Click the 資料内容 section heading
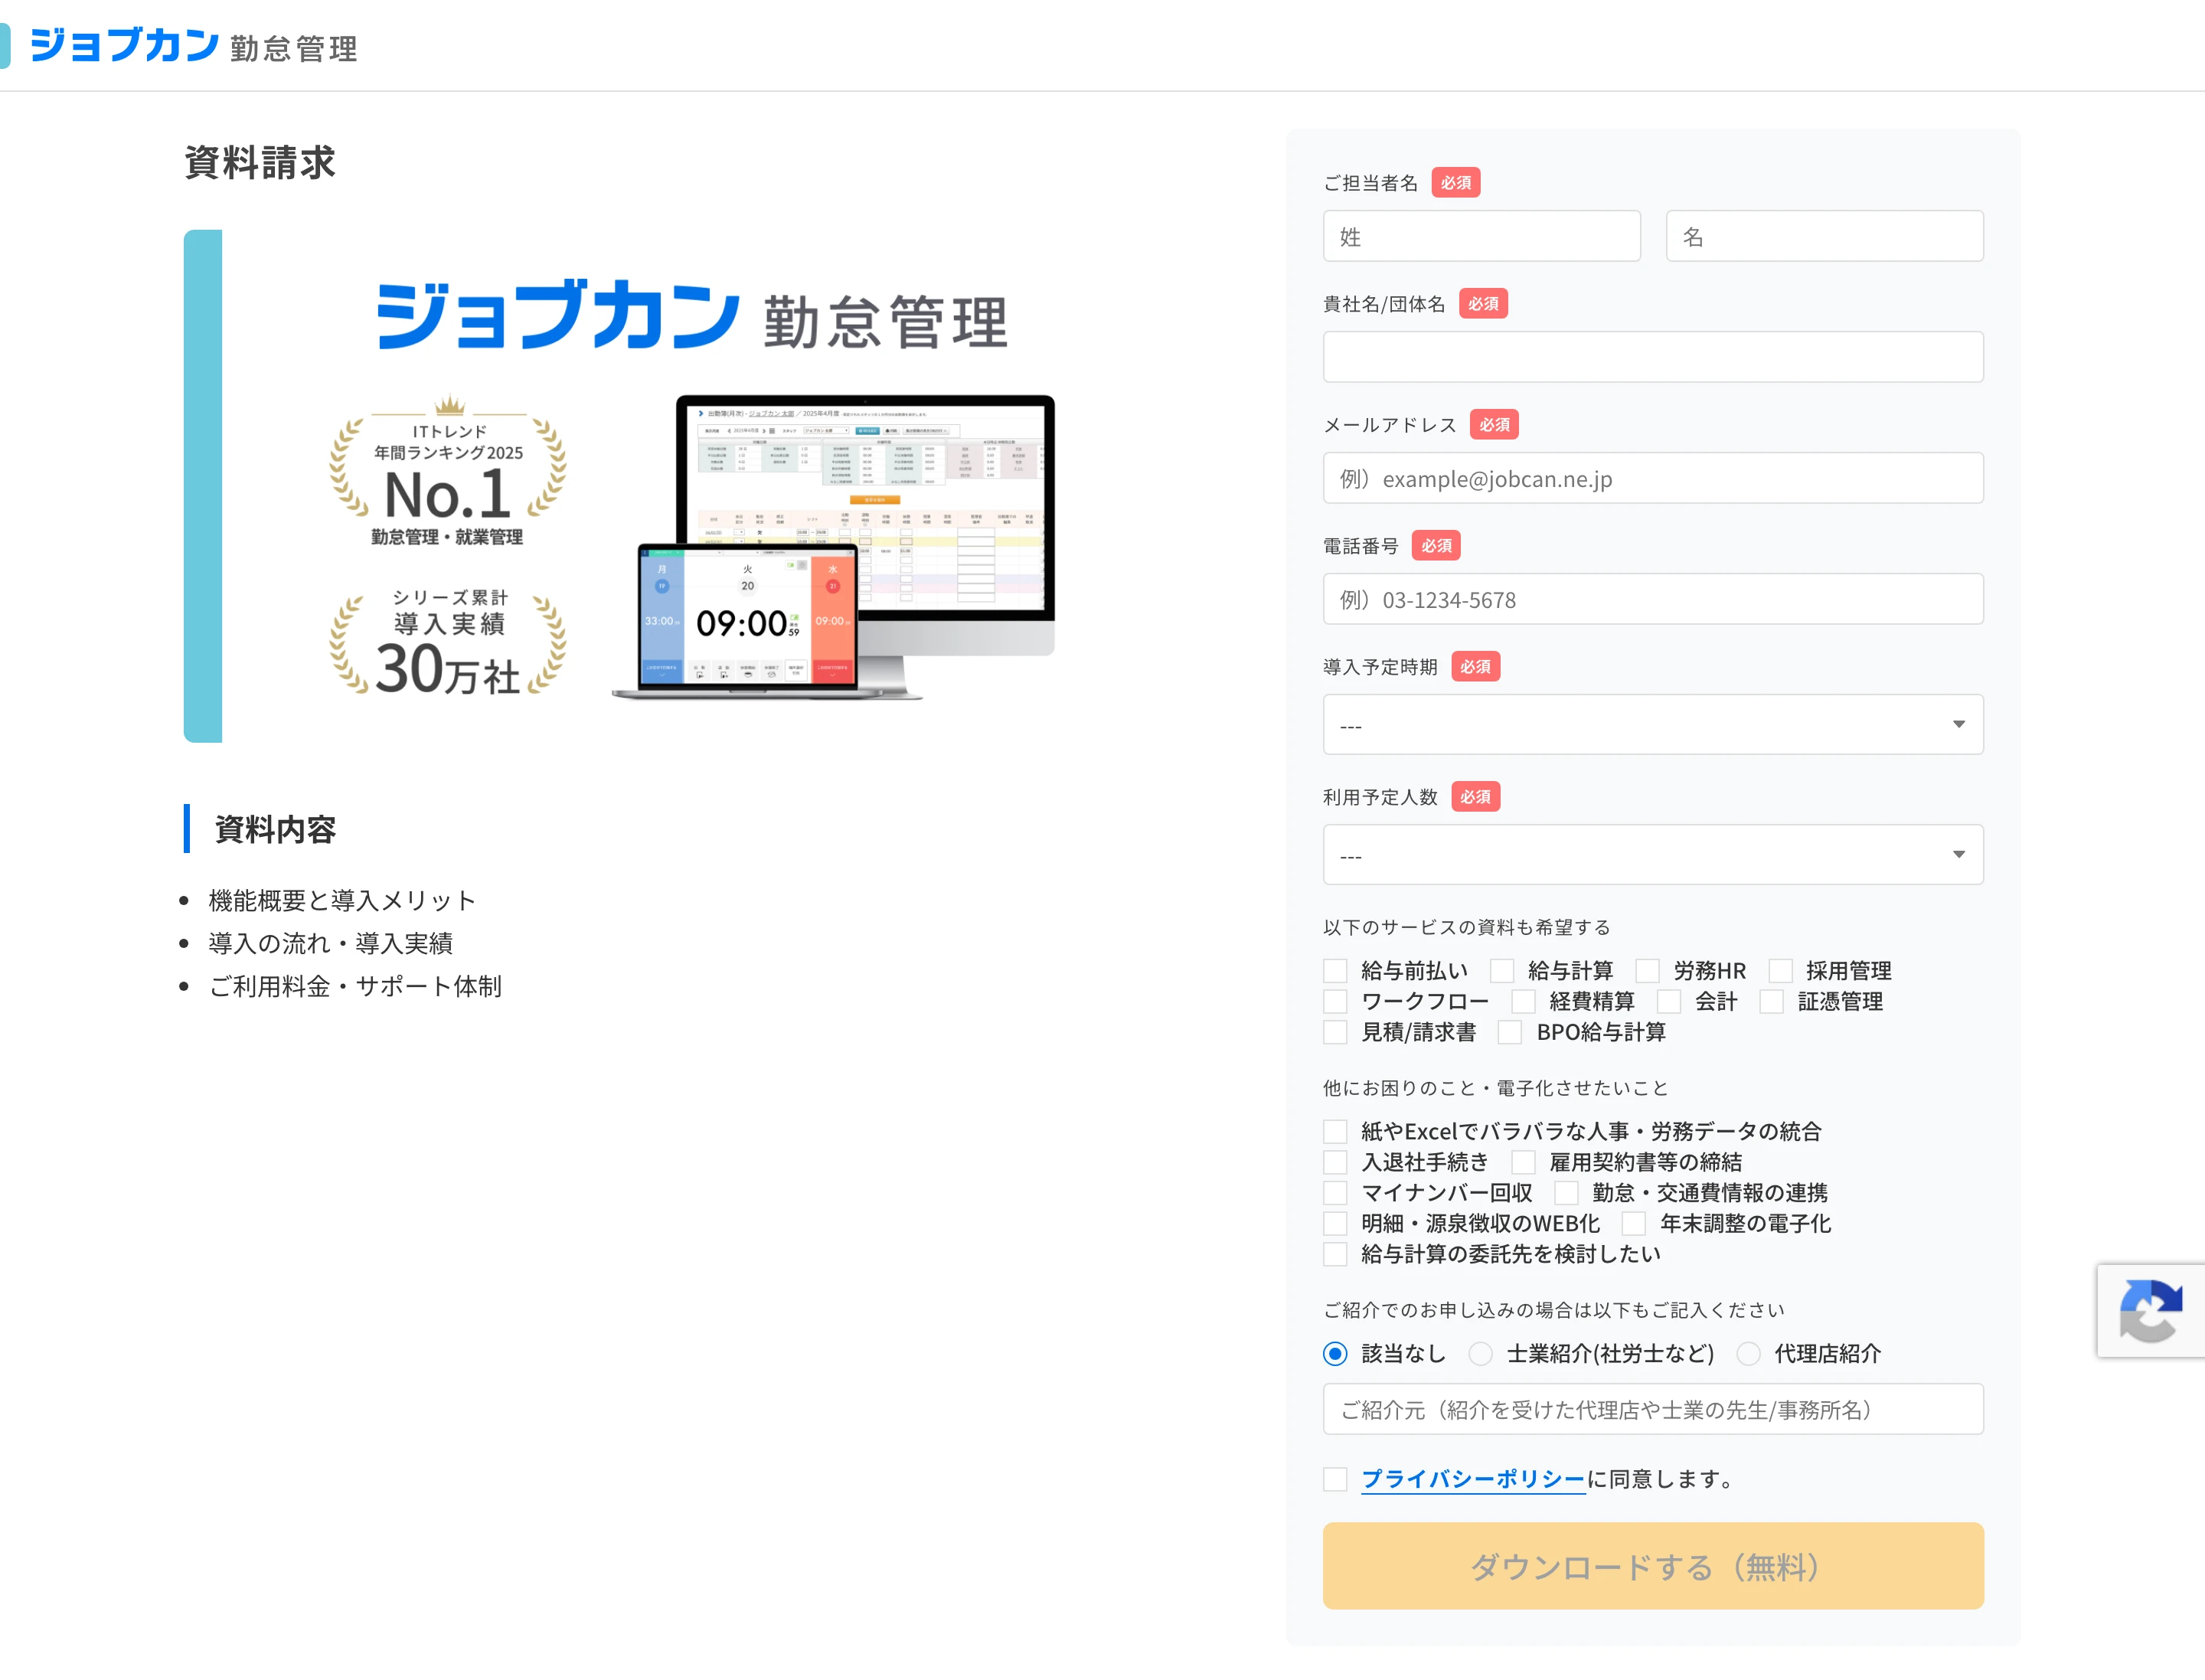2205x1680 pixels. point(275,829)
